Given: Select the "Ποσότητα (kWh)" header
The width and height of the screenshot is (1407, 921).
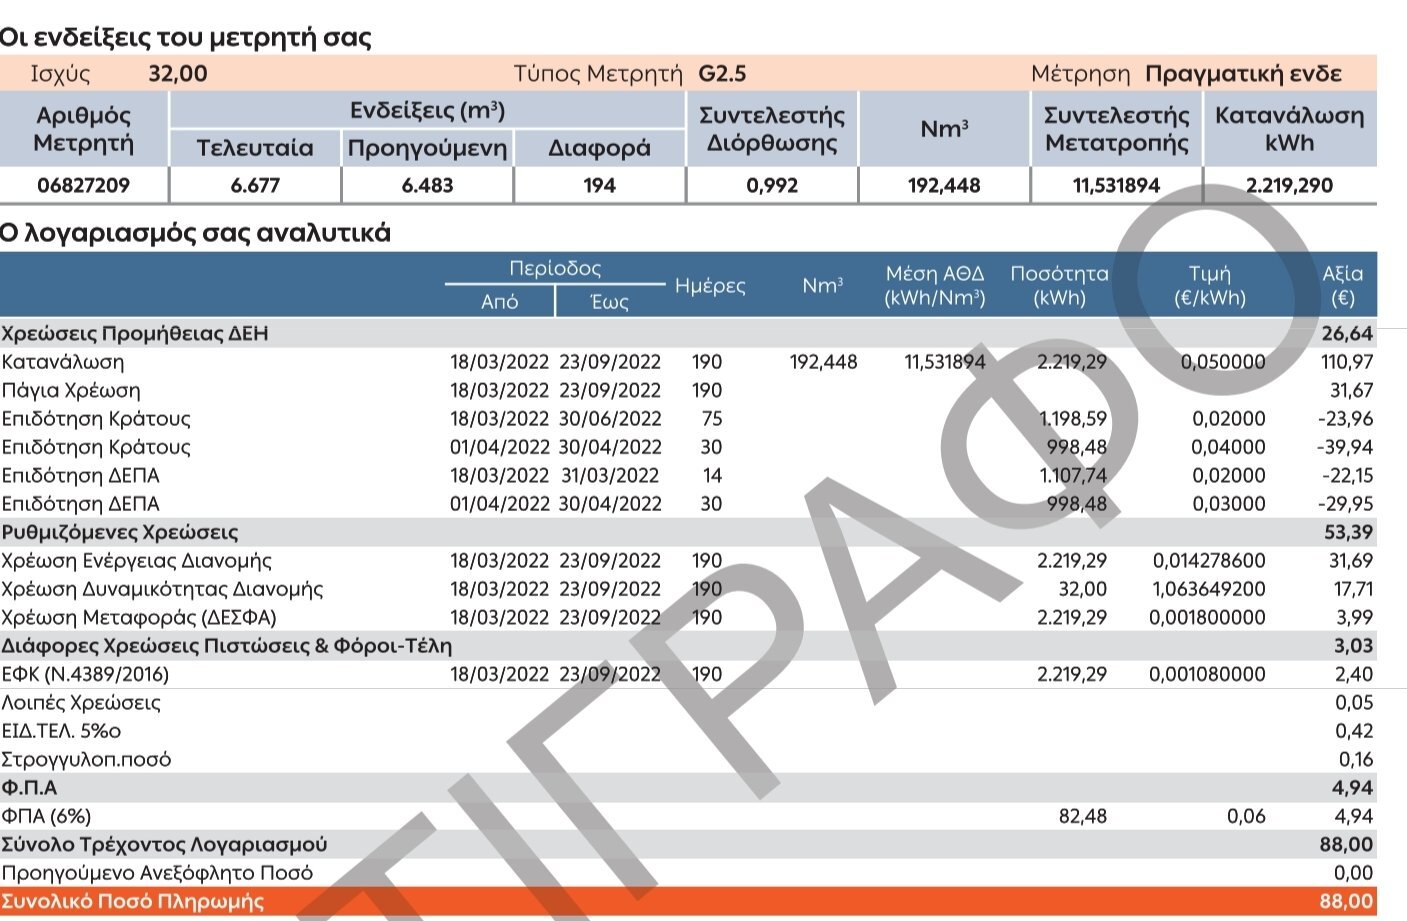Looking at the screenshot, I should (1059, 286).
